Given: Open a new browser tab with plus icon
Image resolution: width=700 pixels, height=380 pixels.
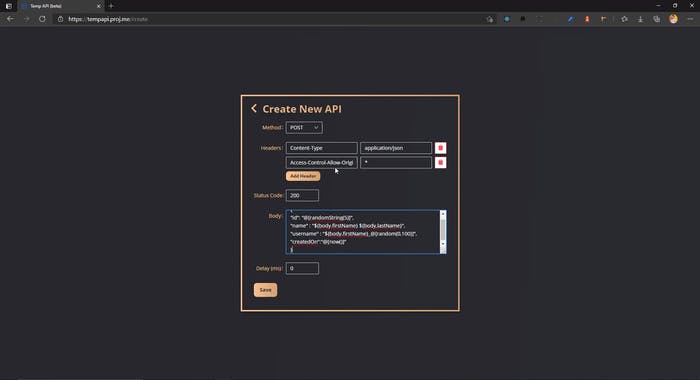Looking at the screenshot, I should click(x=111, y=6).
